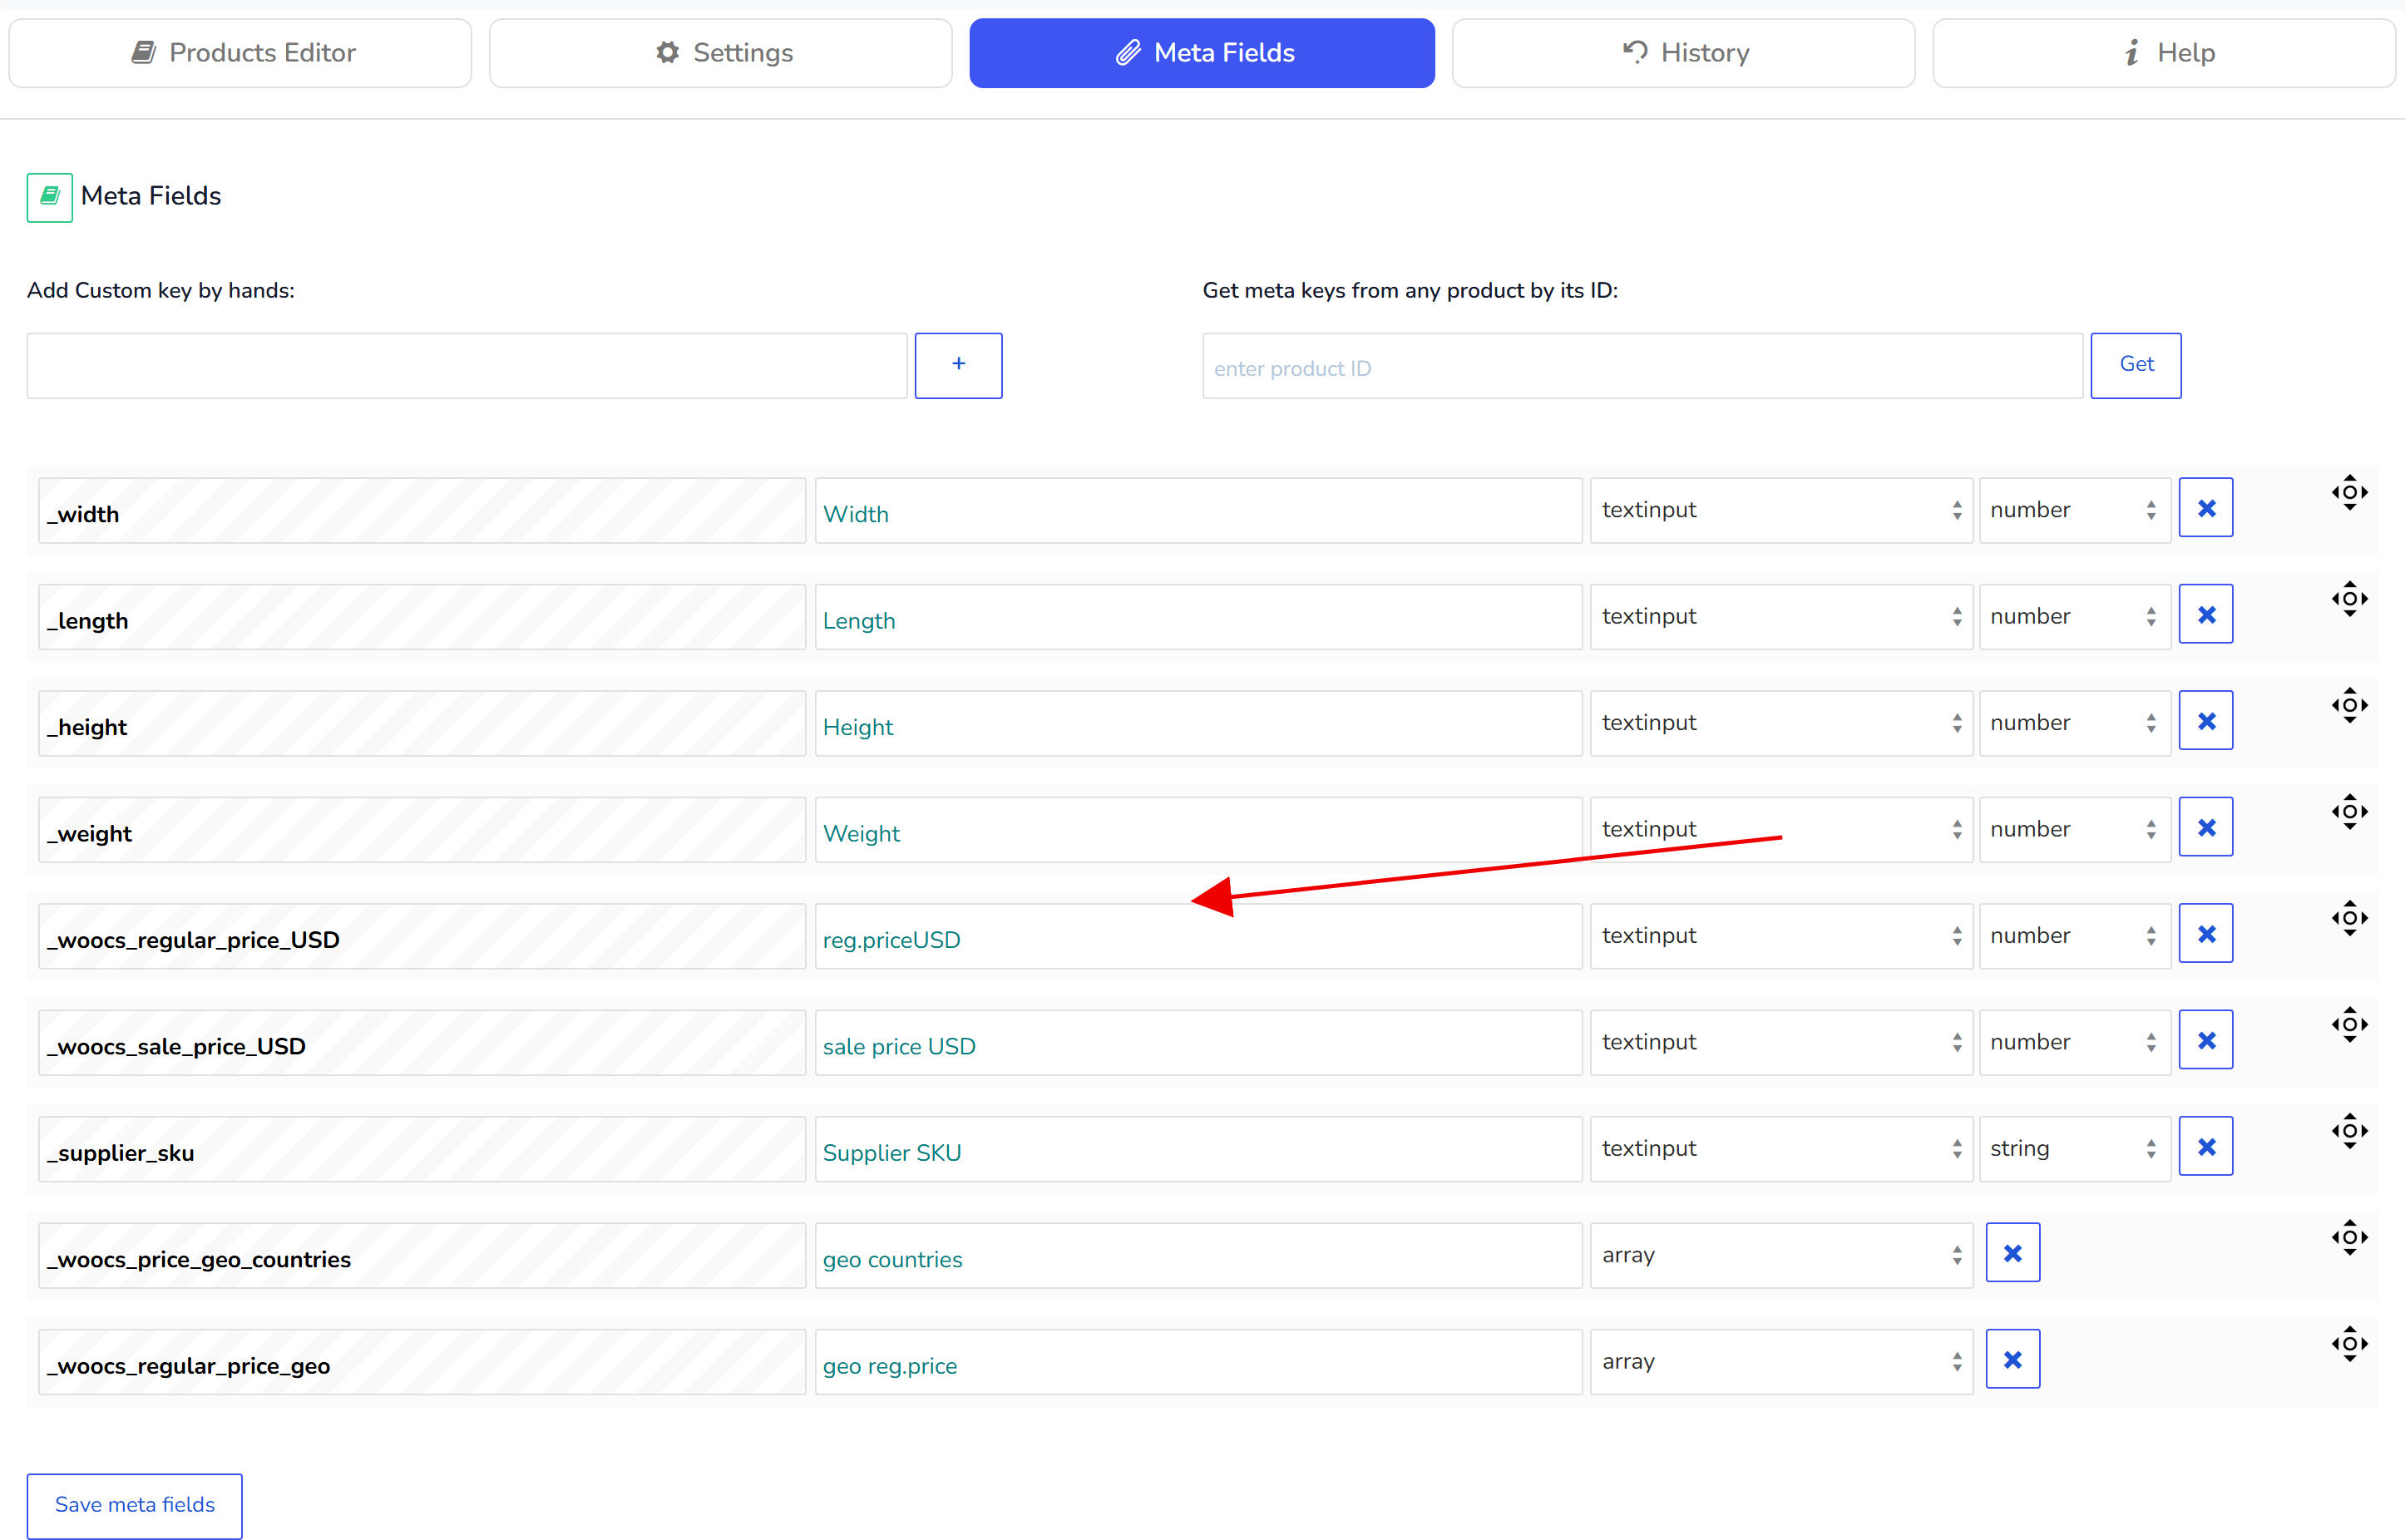Go to the Settings tab
The height and width of the screenshot is (1540, 2405).
click(x=720, y=53)
